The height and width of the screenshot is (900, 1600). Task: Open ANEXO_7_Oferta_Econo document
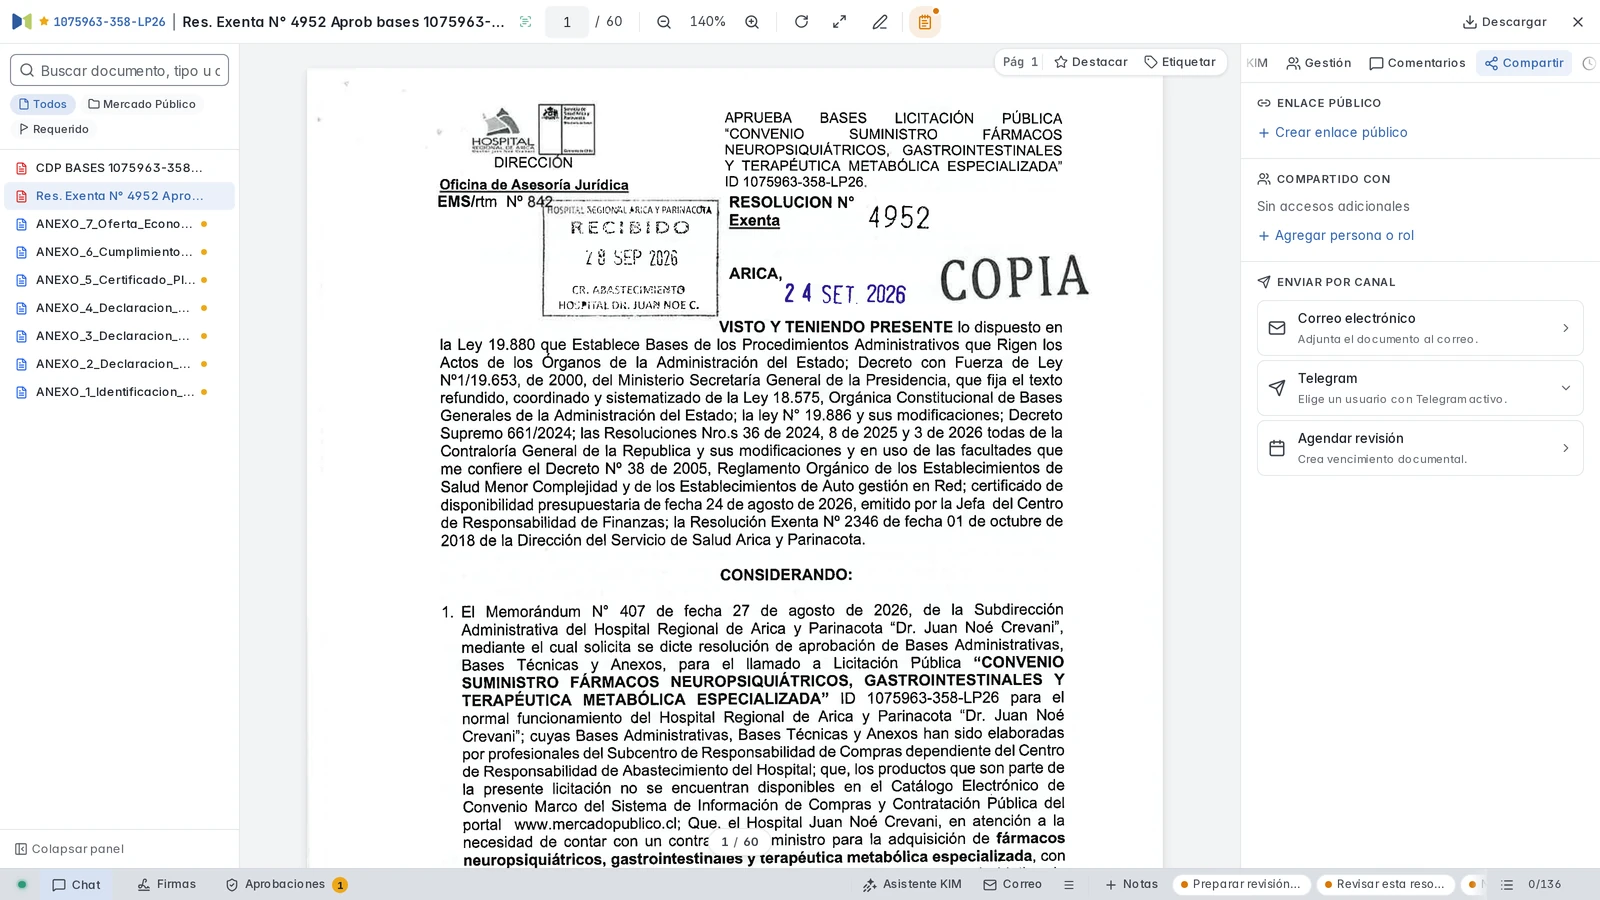(x=119, y=224)
